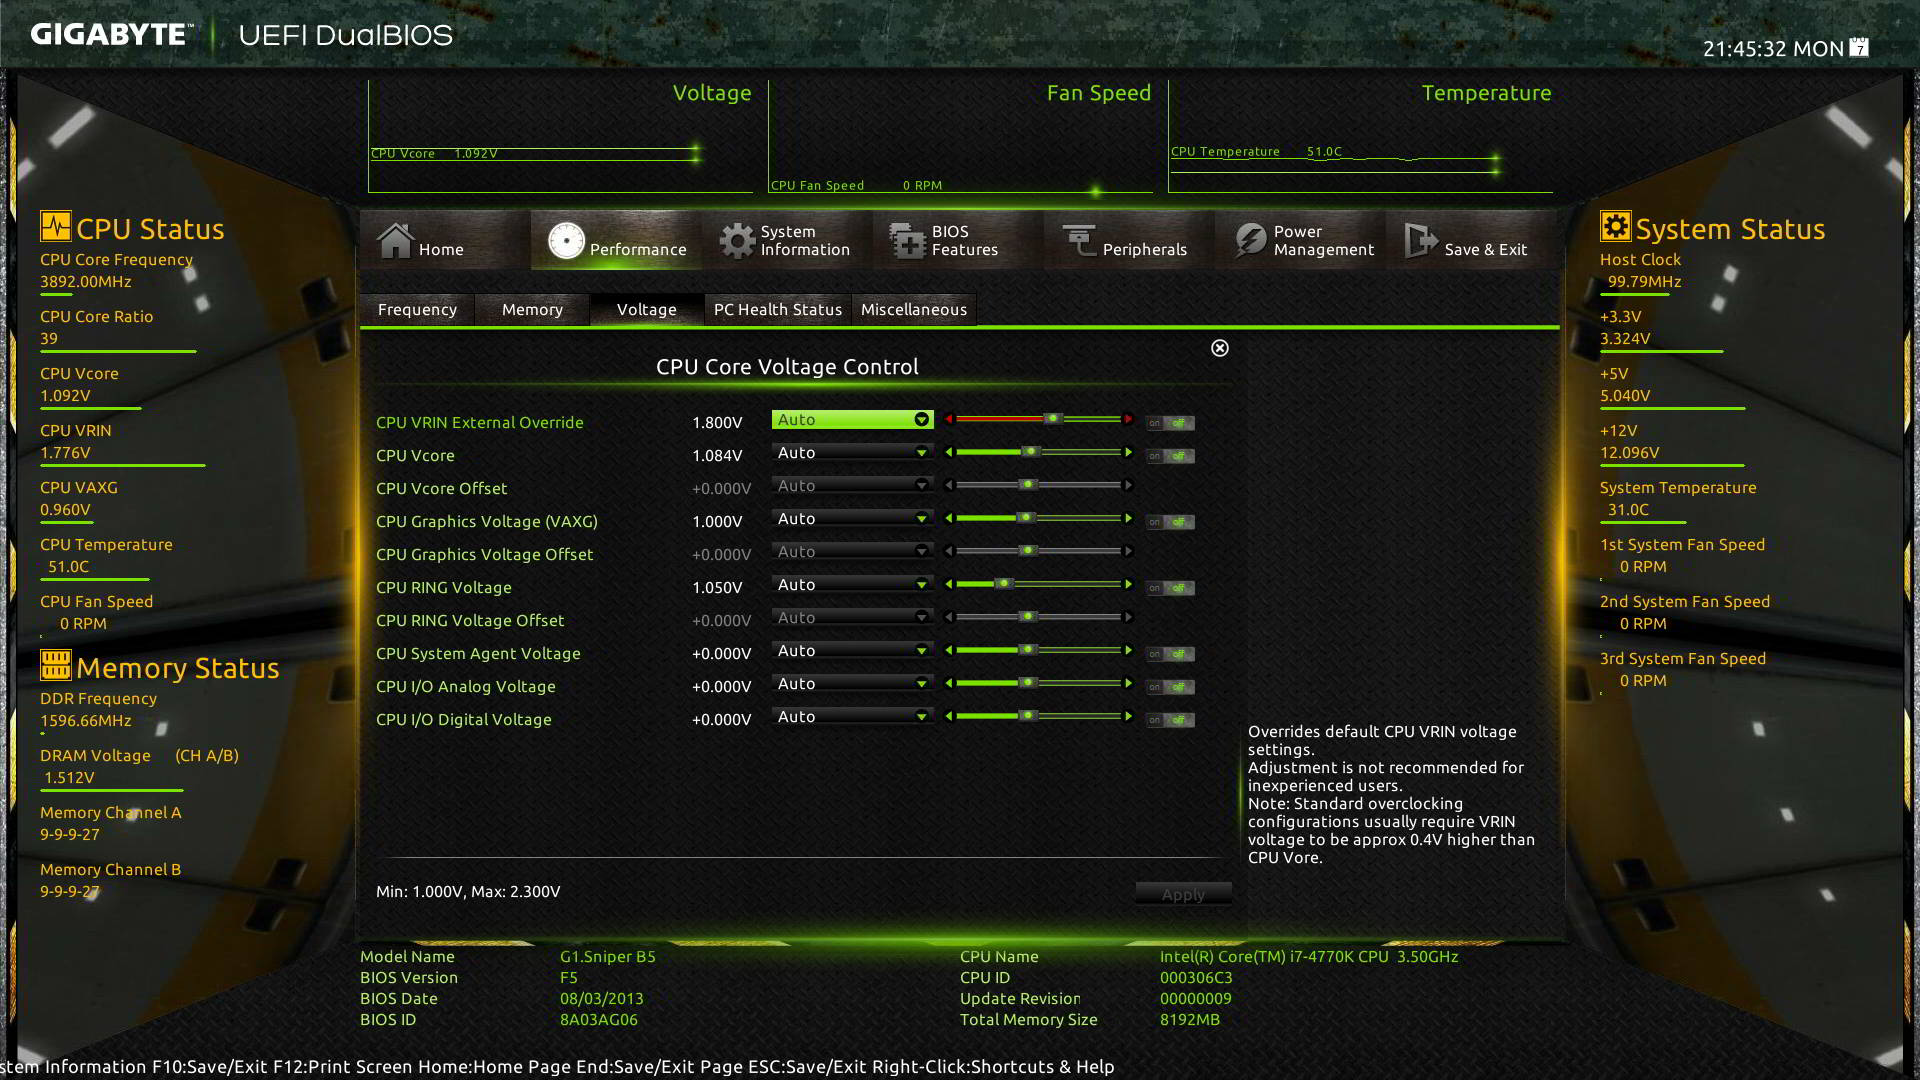Click the calendar icon beside the clock
The height and width of the screenshot is (1080, 1920).
[1859, 47]
